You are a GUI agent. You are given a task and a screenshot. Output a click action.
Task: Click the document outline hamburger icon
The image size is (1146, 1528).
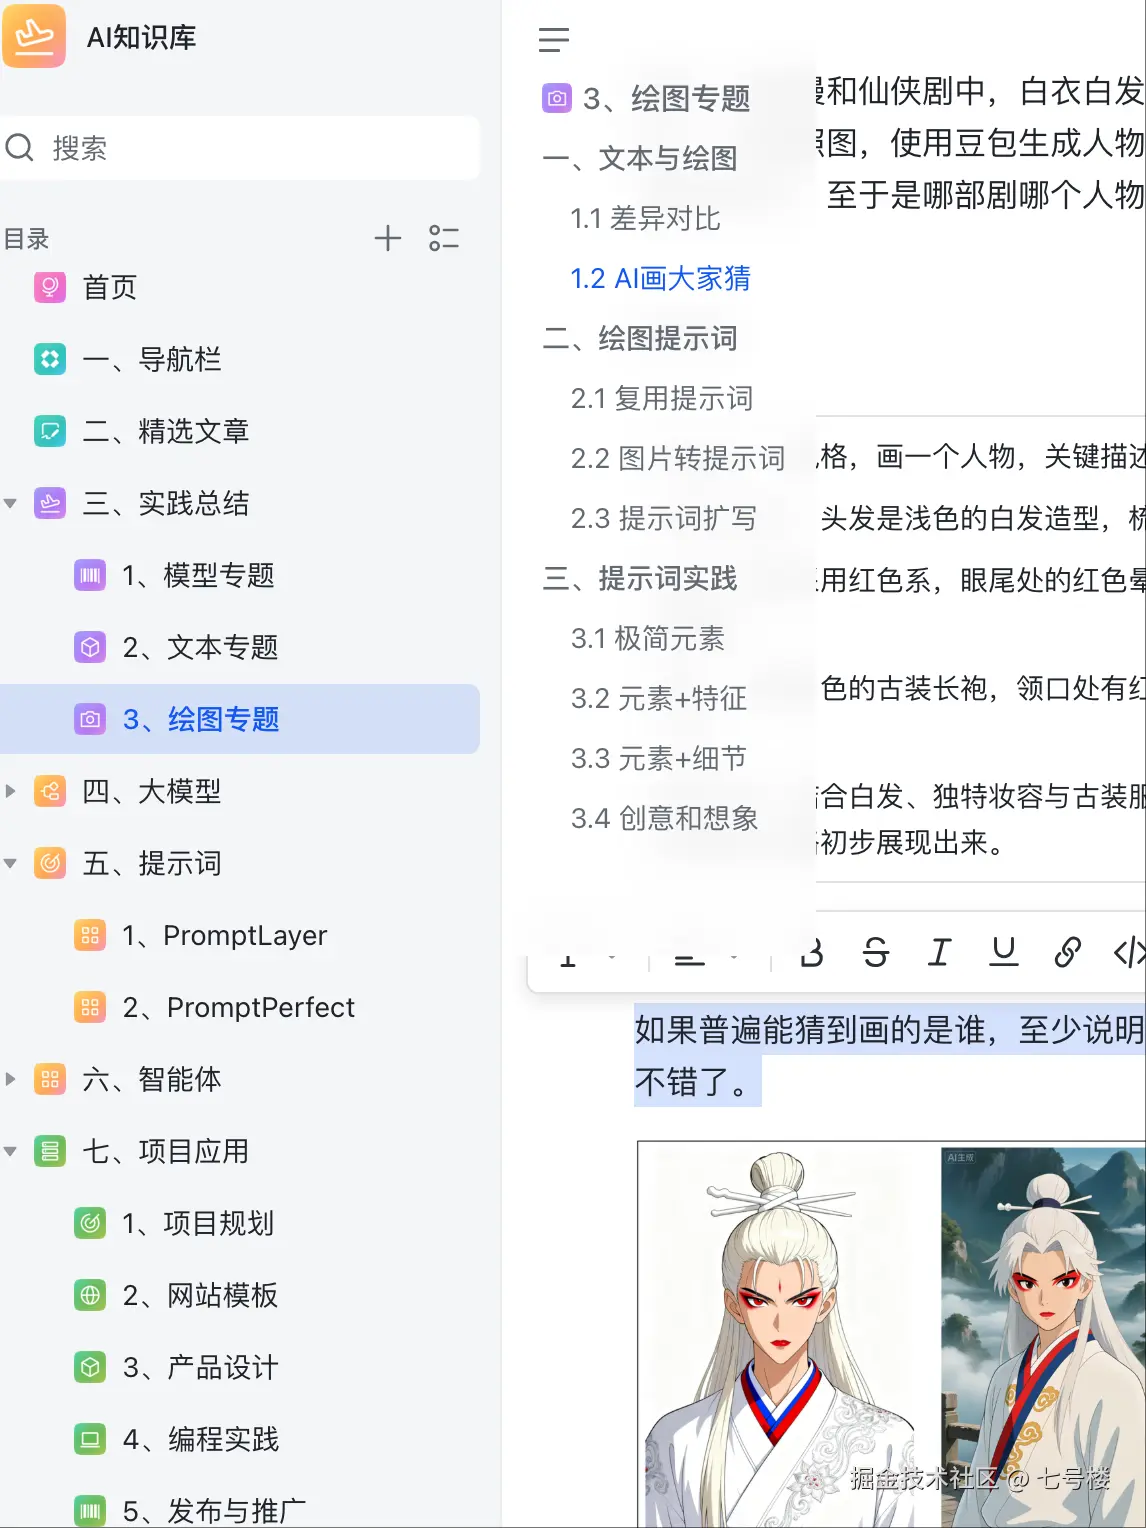click(554, 40)
